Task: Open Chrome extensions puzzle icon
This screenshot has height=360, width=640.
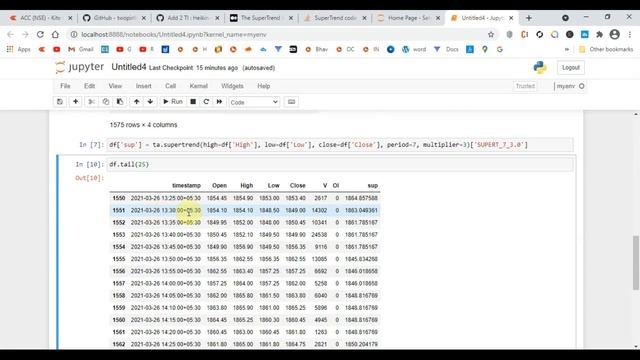Action: (599, 35)
